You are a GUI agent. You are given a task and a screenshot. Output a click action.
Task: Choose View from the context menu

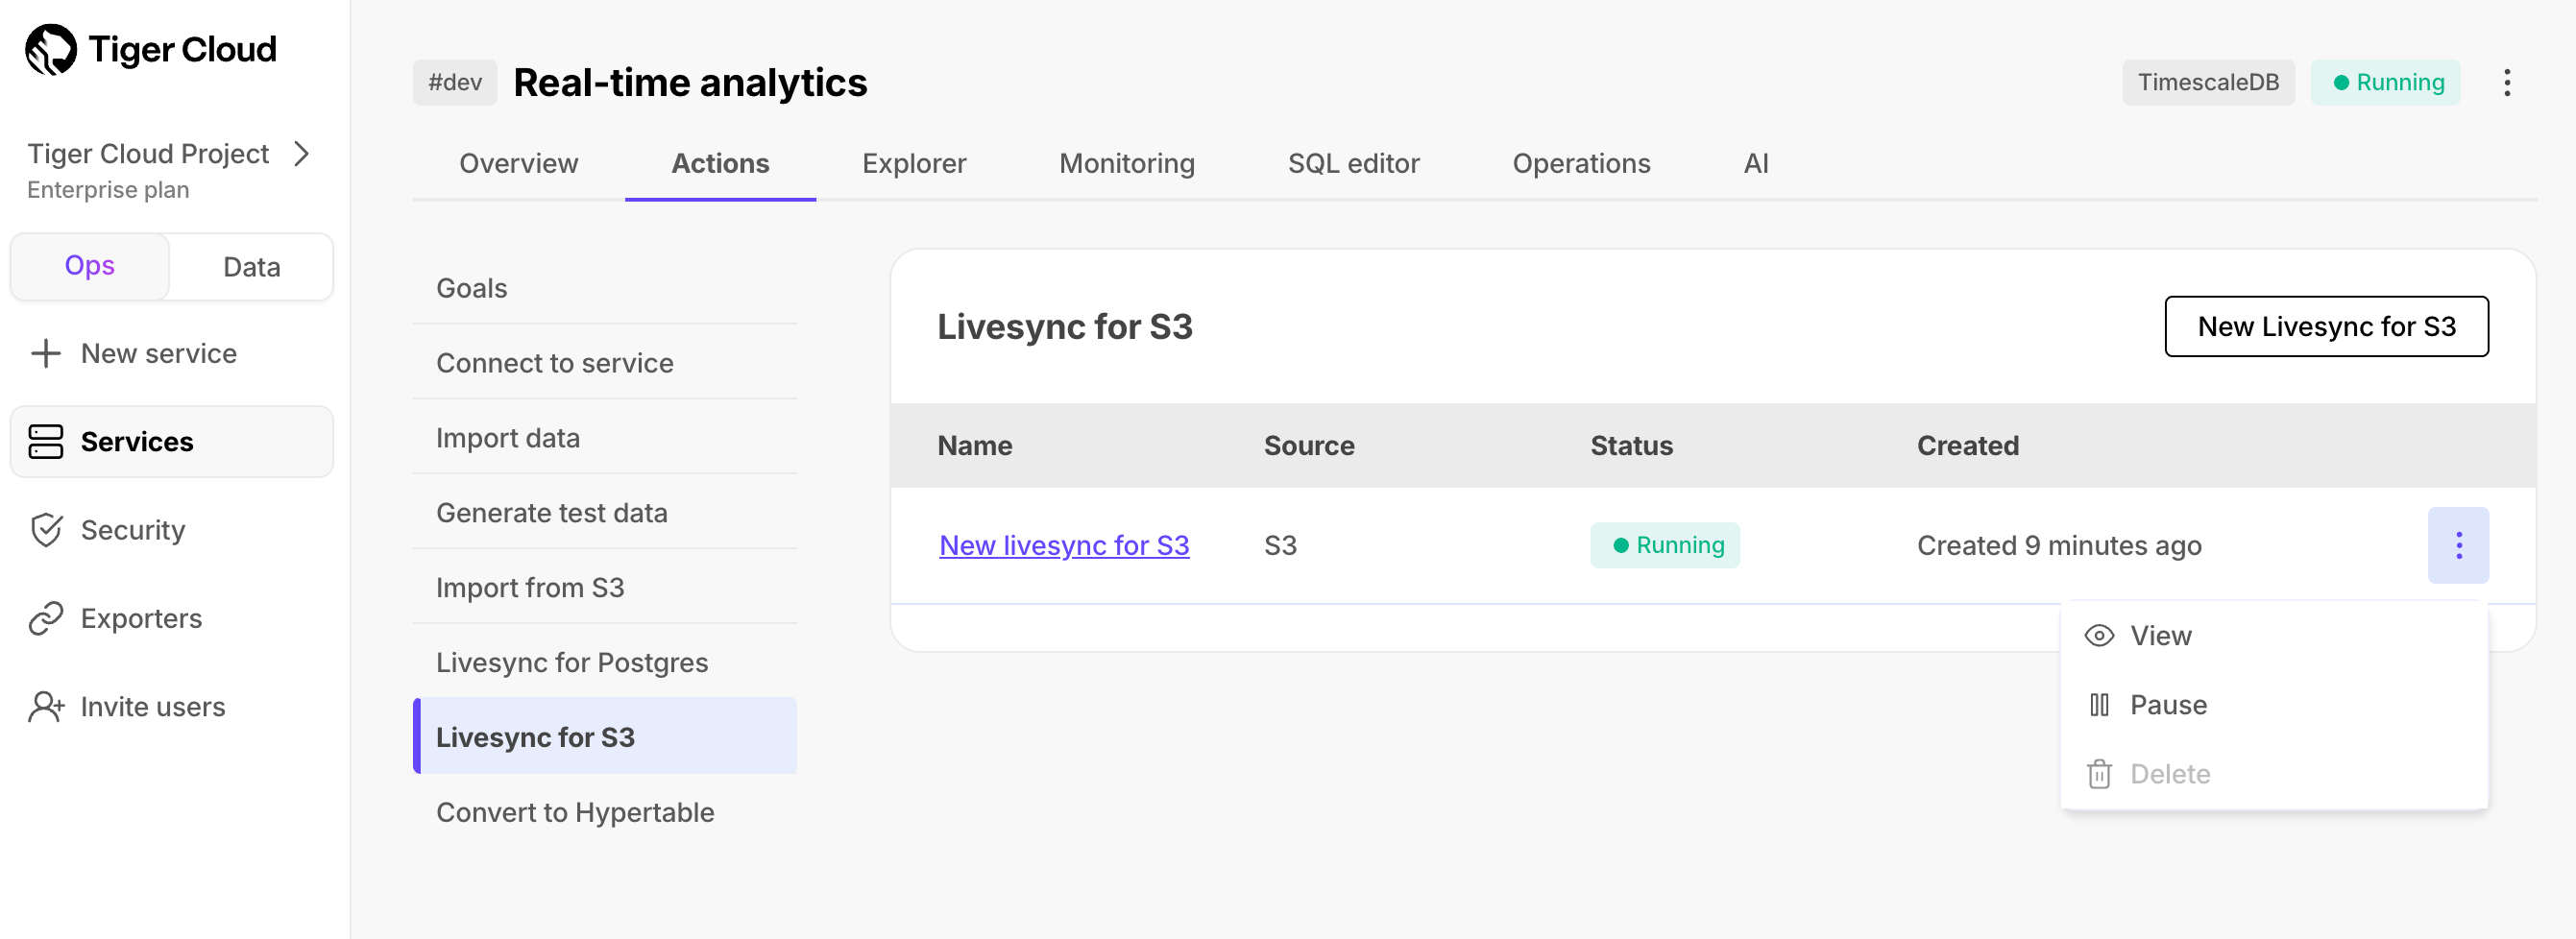tap(2274, 636)
